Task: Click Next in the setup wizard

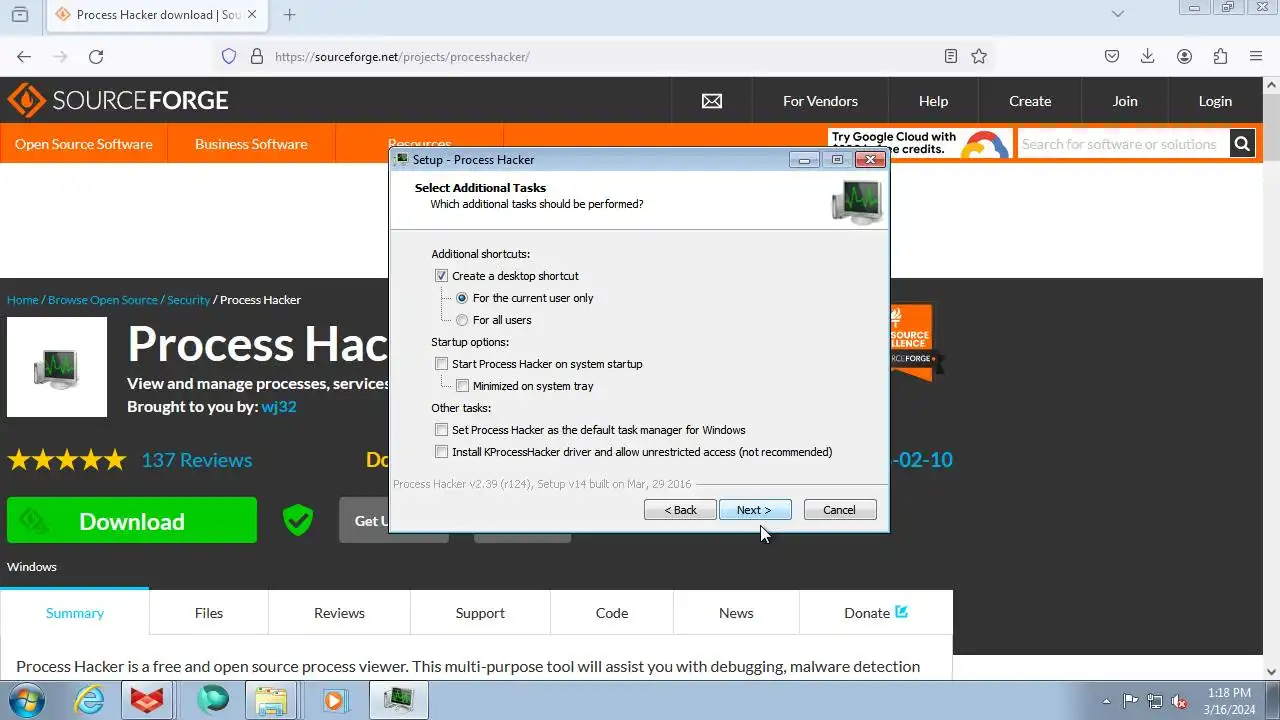Action: tap(755, 510)
